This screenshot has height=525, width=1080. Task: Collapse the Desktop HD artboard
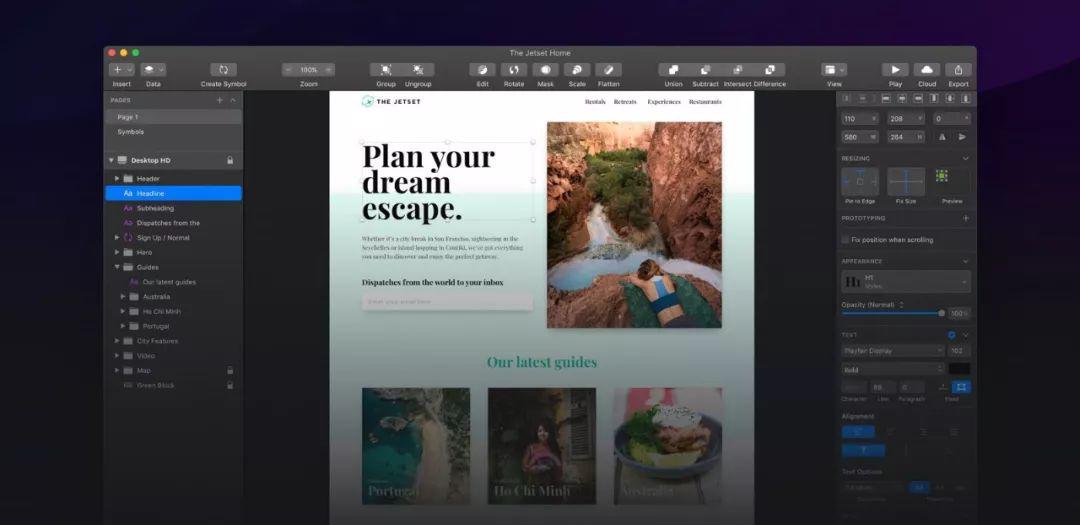point(111,161)
